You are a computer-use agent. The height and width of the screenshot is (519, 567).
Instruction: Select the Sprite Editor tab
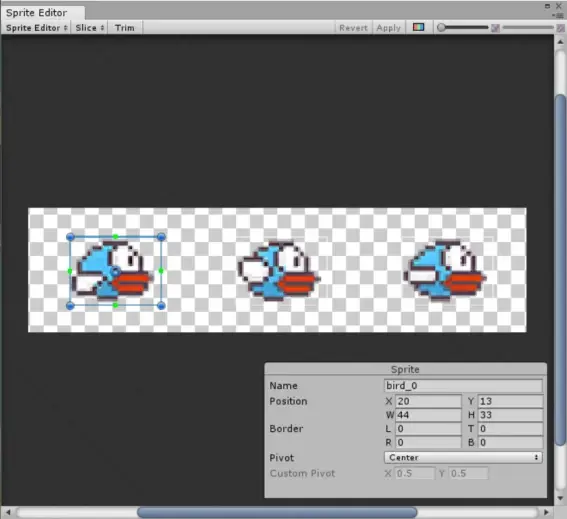[x=43, y=13]
